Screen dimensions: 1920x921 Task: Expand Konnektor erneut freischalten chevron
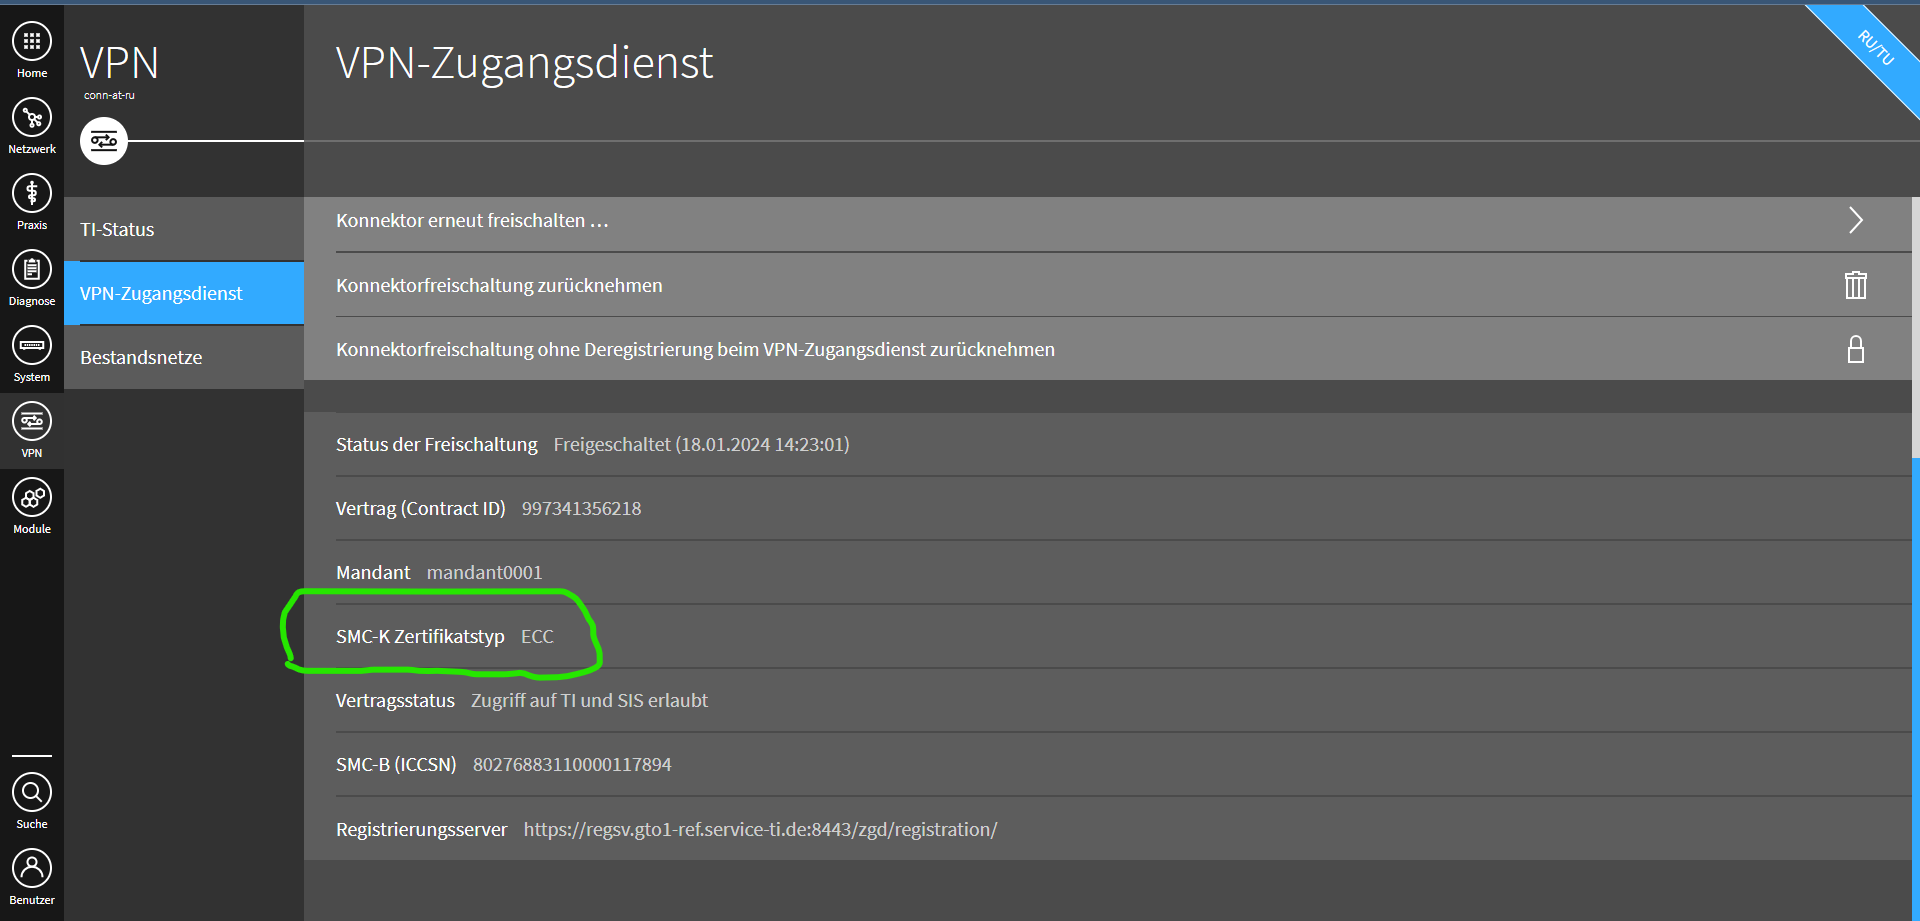[1855, 220]
